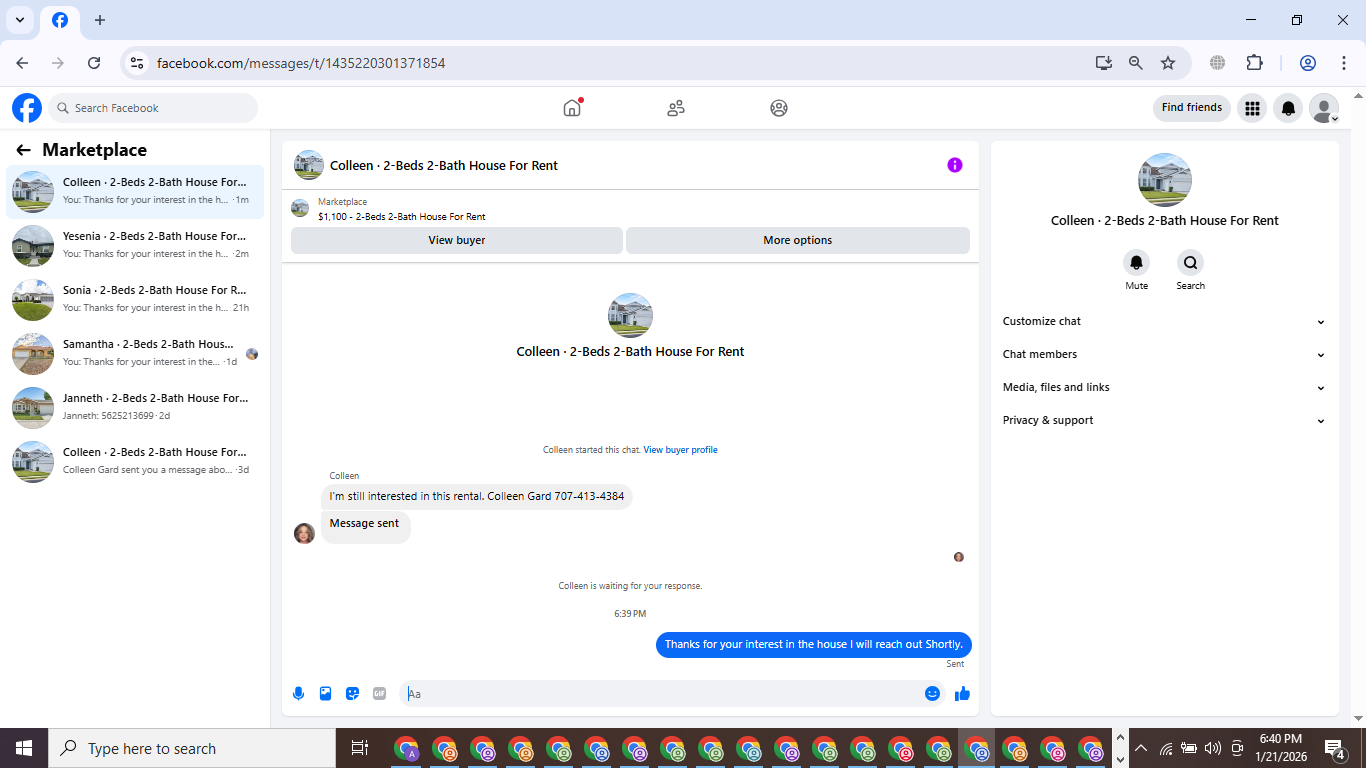The image size is (1366, 768).
Task: Open the Yesenia conversation
Action: point(135,245)
